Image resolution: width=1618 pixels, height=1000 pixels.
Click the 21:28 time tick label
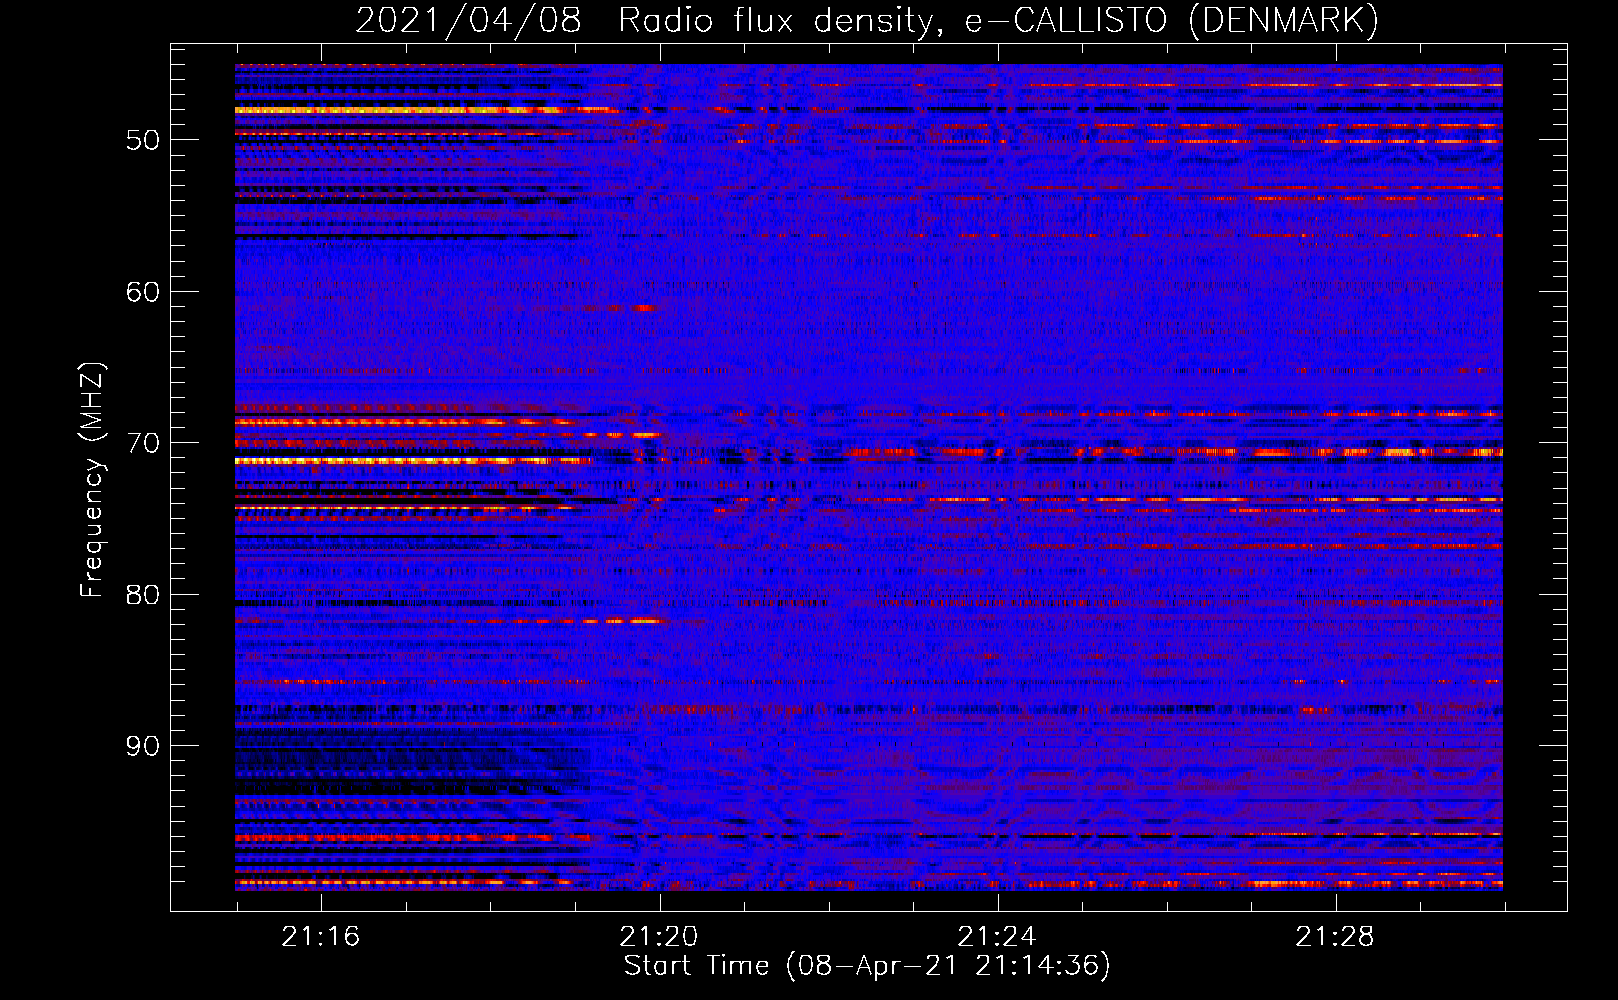pyautogui.click(x=1335, y=937)
